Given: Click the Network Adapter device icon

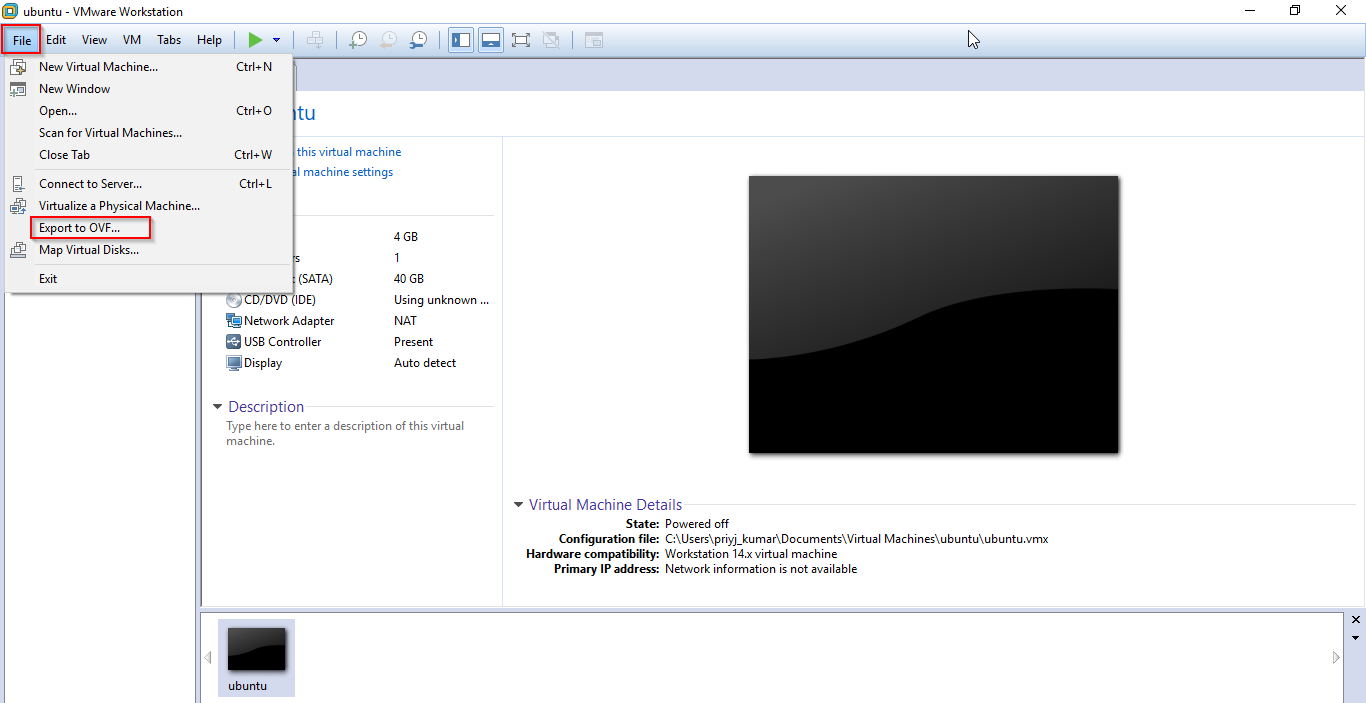Looking at the screenshot, I should pyautogui.click(x=234, y=321).
